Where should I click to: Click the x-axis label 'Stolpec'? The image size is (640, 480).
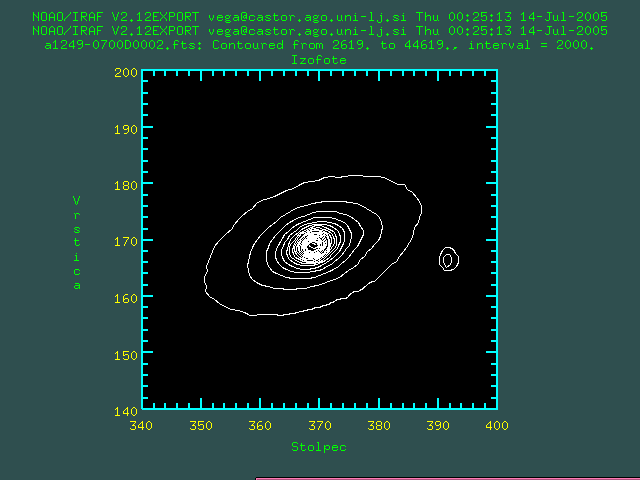tap(319, 447)
